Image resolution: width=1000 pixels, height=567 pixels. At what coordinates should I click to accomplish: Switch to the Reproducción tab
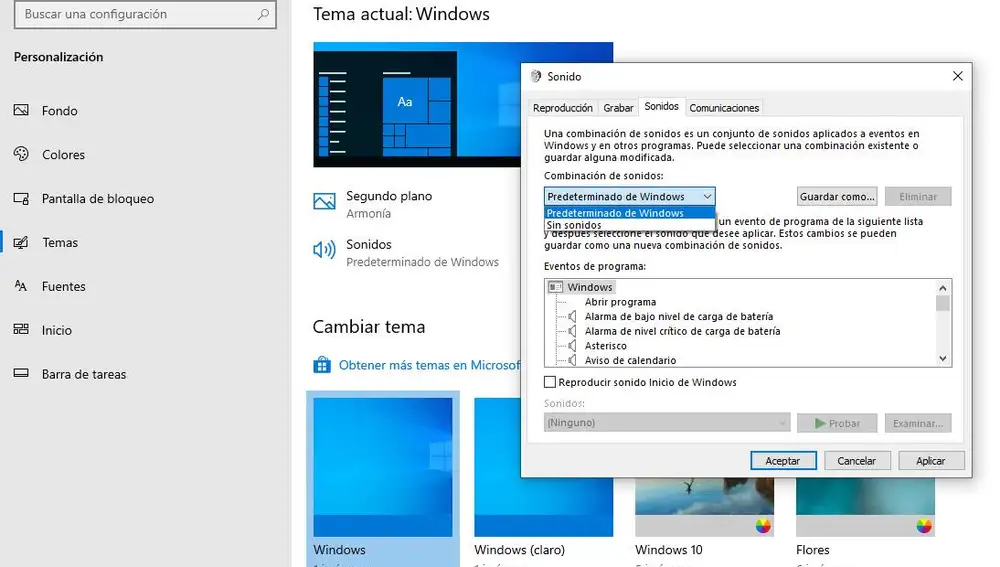coord(562,108)
